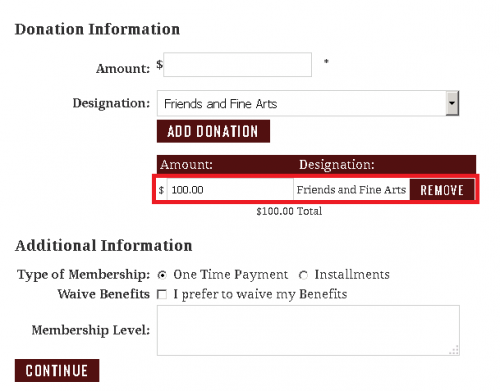Click the ADD DONATION button

pyautogui.click(x=213, y=131)
